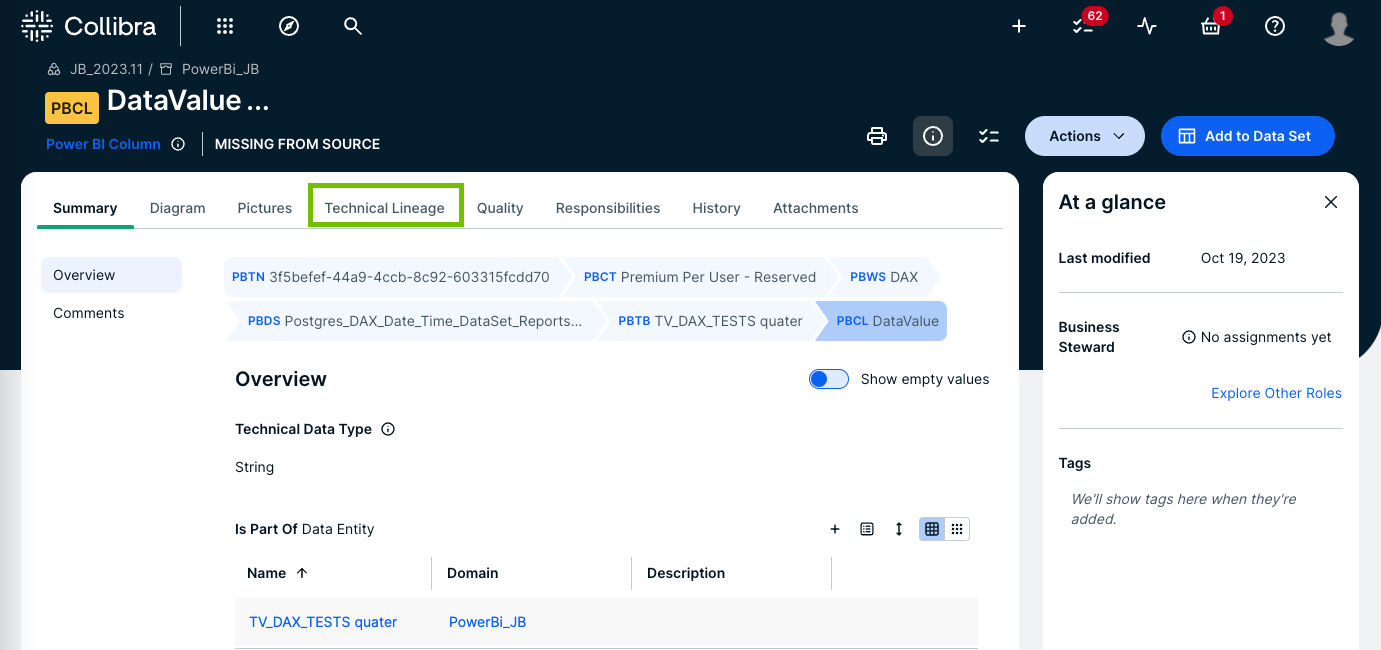Toggle the At a glance info button

933,136
